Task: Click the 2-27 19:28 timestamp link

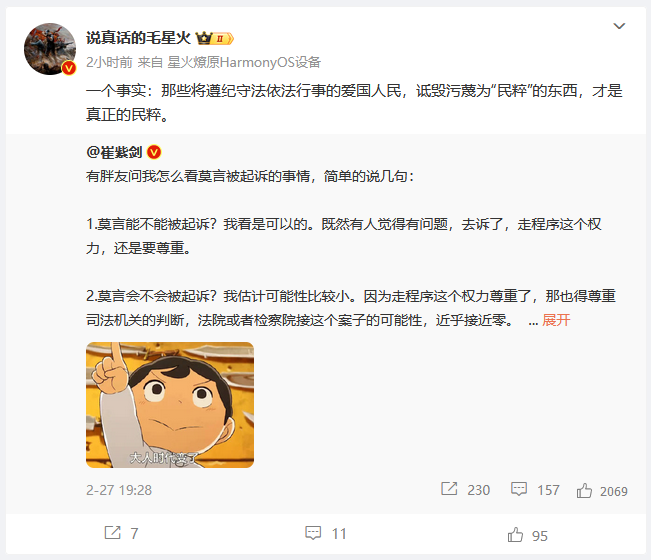Action: (x=119, y=490)
